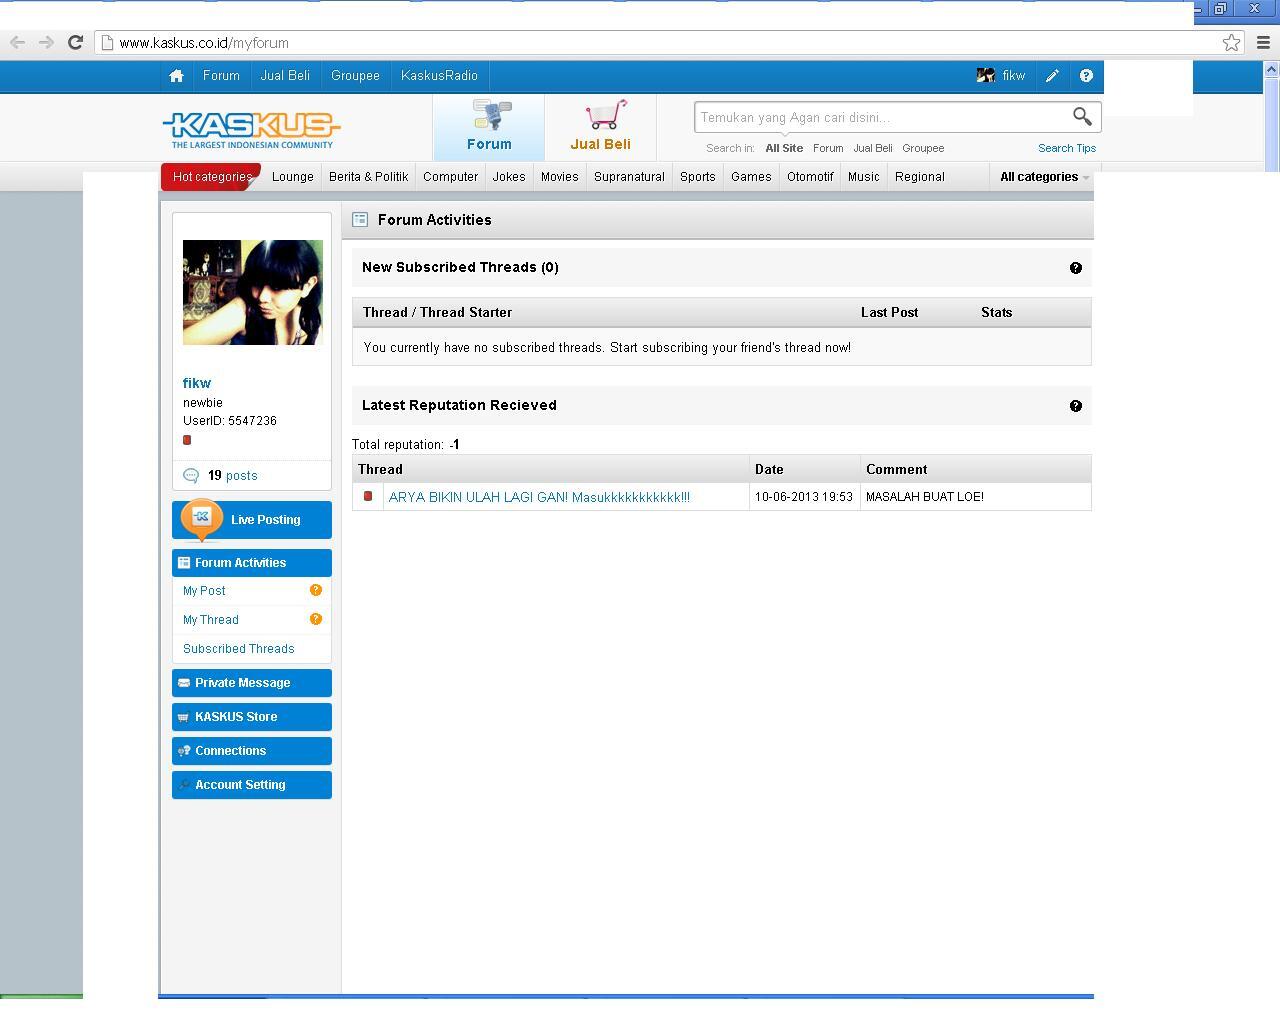Open My Thread in the sidebar
This screenshot has height=1024, width=1280.
(x=211, y=620)
